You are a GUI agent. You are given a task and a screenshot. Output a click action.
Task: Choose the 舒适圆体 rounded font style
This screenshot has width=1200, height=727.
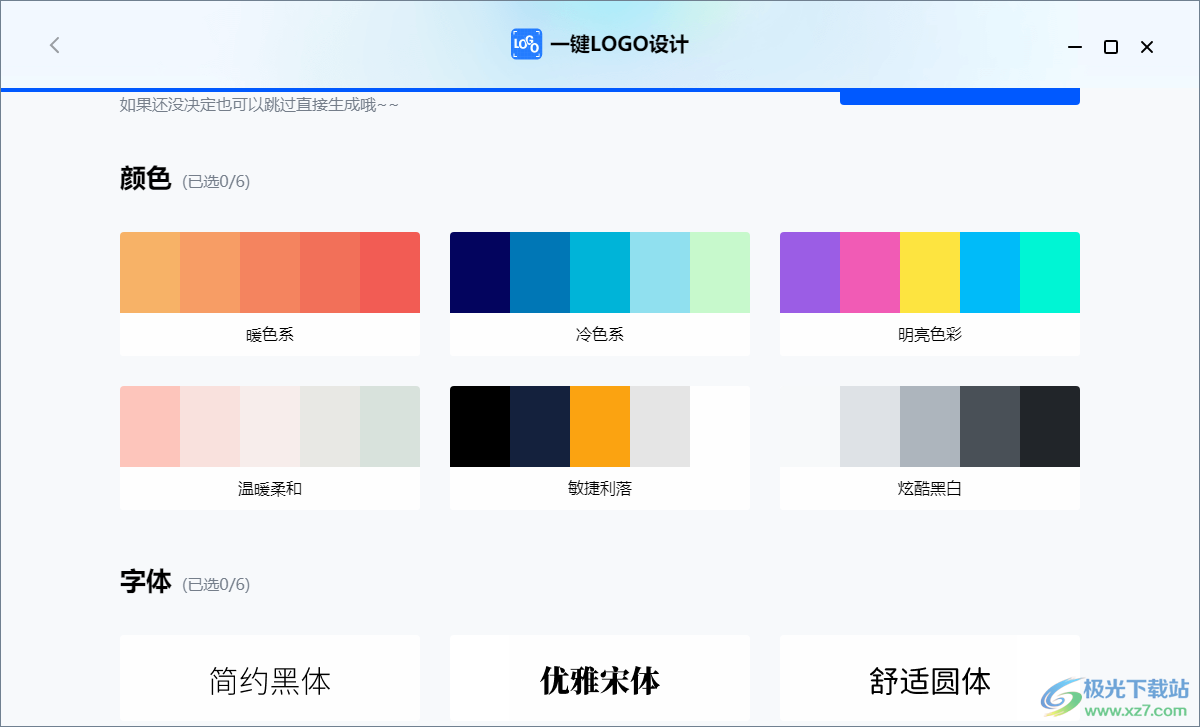(x=929, y=680)
